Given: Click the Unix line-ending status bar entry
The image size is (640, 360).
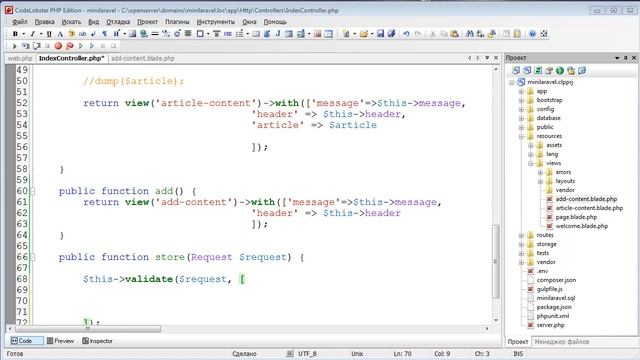Looking at the screenshot, I should pos(357,353).
